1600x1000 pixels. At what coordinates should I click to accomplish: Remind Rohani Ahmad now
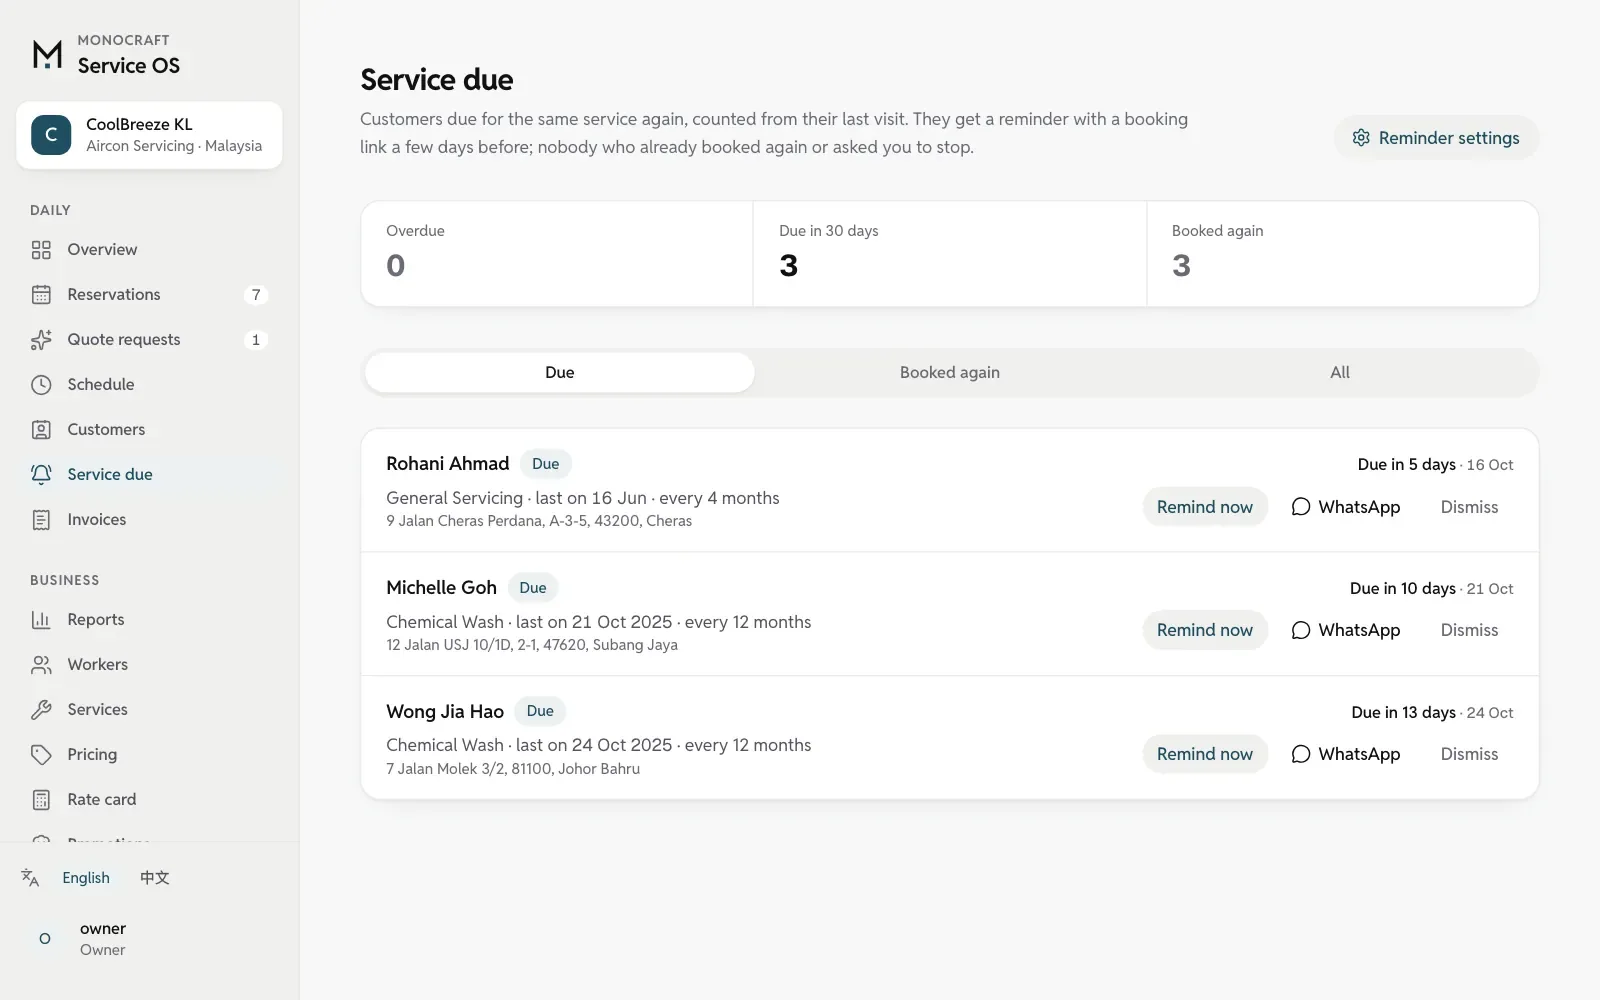pos(1205,507)
